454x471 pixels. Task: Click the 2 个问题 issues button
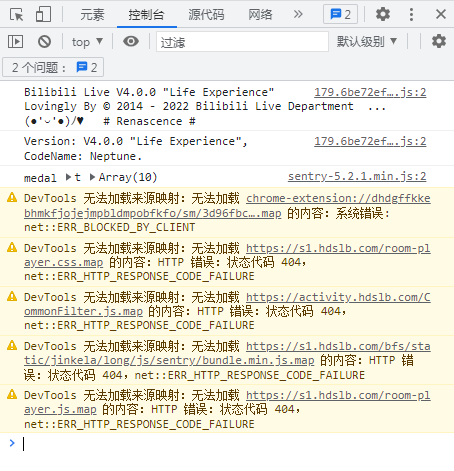53,68
